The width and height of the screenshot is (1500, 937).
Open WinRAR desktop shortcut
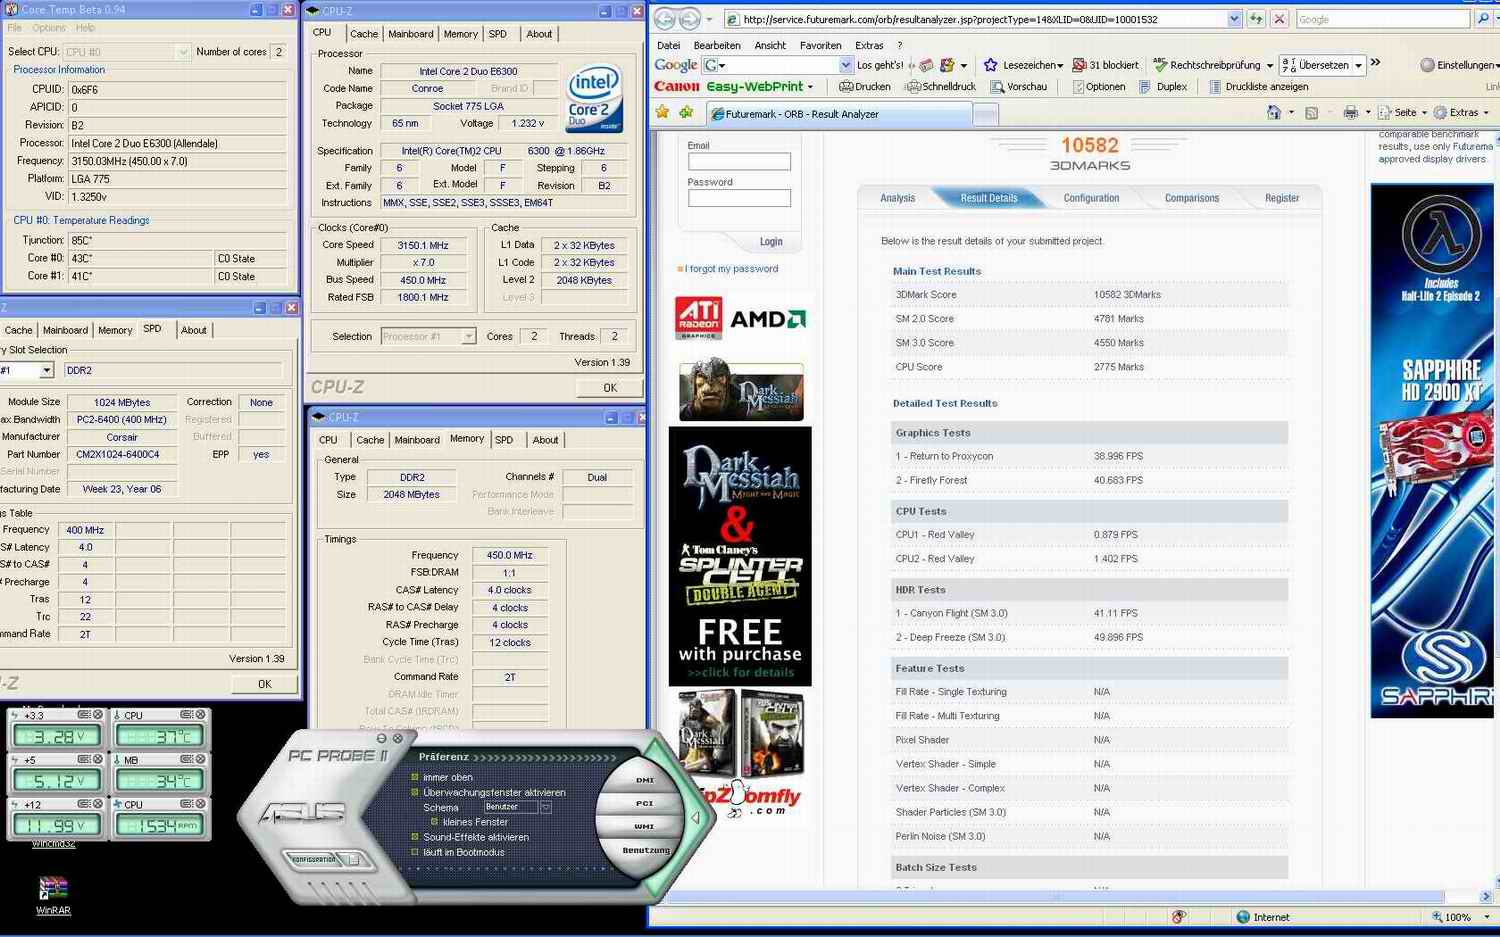[x=53, y=895]
